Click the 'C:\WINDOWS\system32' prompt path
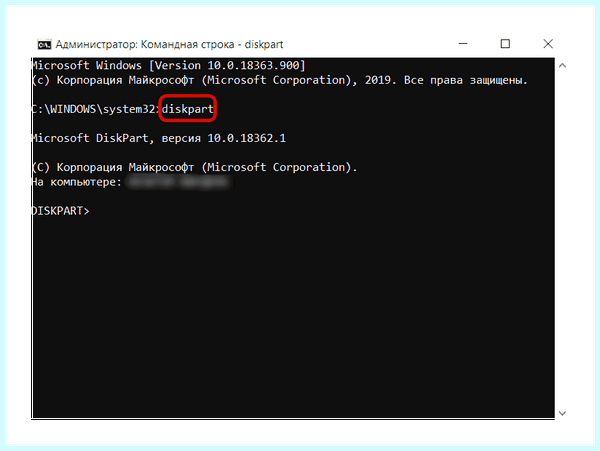The width and height of the screenshot is (600, 451). pos(94,109)
